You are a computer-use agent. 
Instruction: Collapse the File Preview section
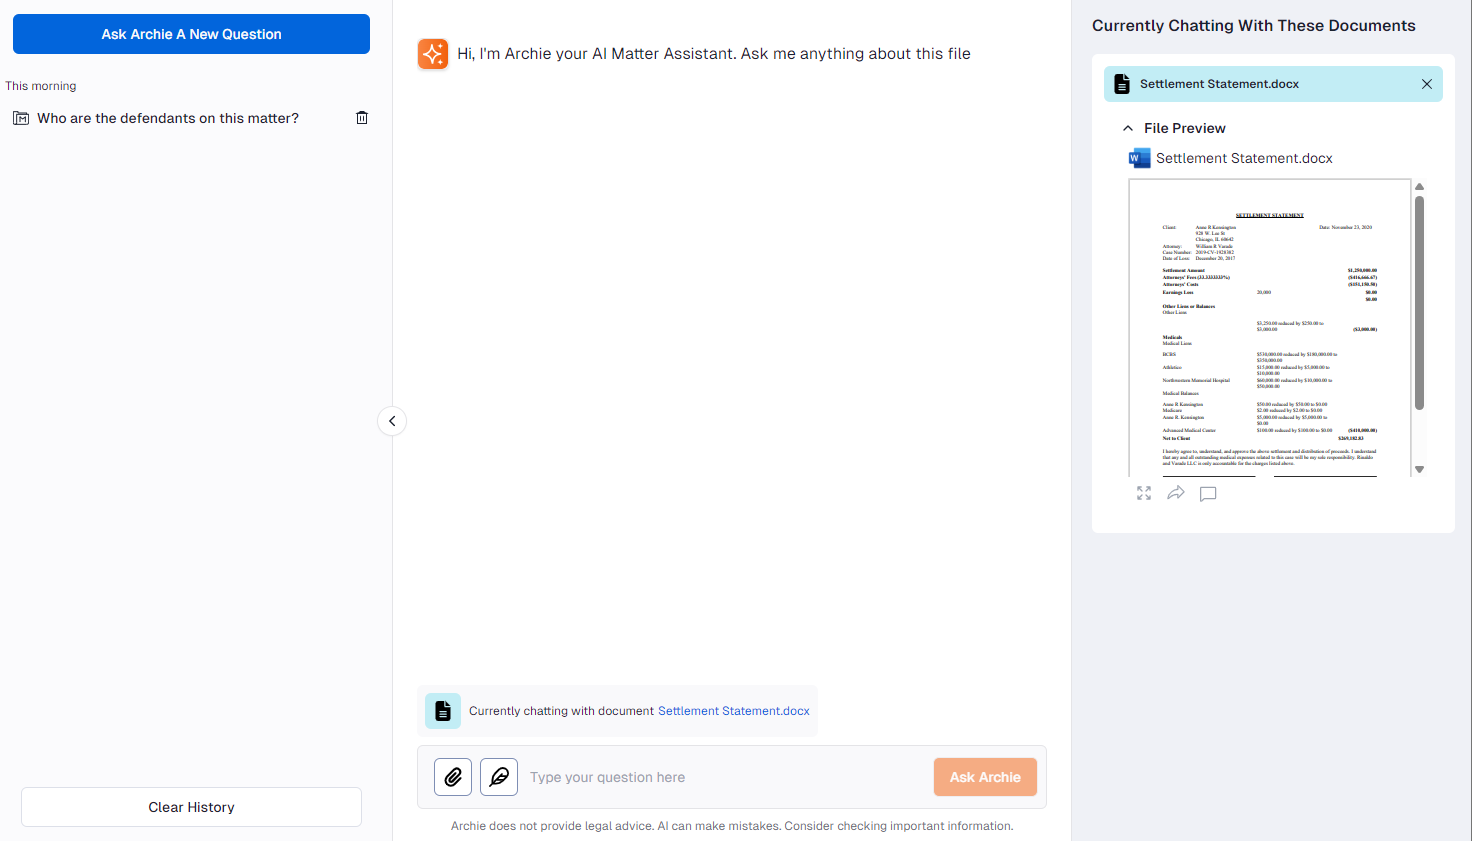[x=1128, y=128]
